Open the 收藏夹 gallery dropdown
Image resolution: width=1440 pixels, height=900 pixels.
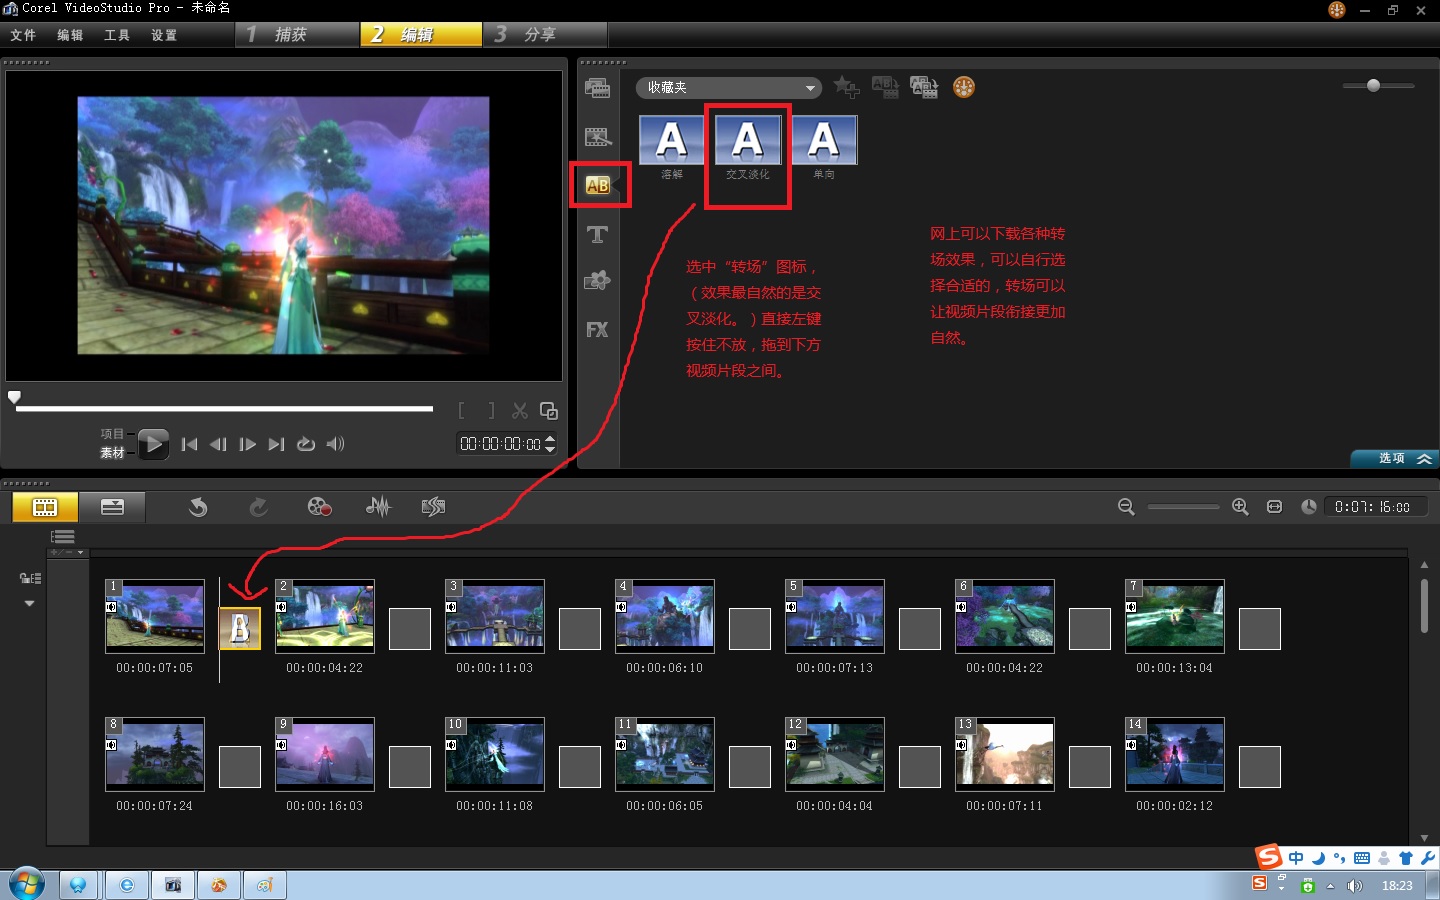[728, 87]
